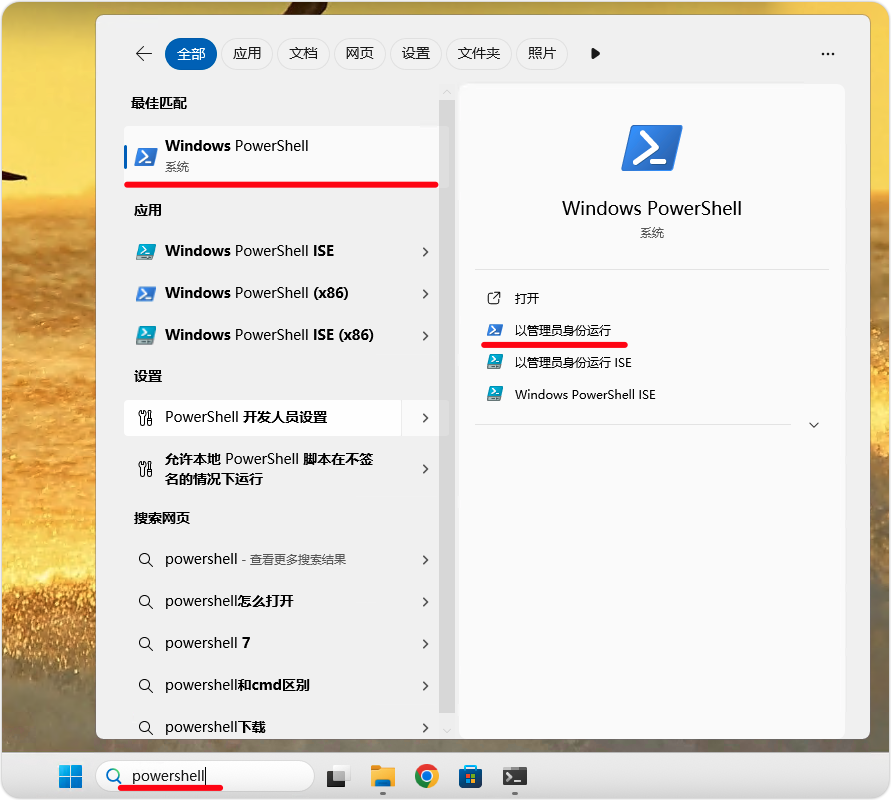Expand the powershell 查看更多搜索结果 chevron
This screenshot has height=800, width=891.
tap(425, 560)
